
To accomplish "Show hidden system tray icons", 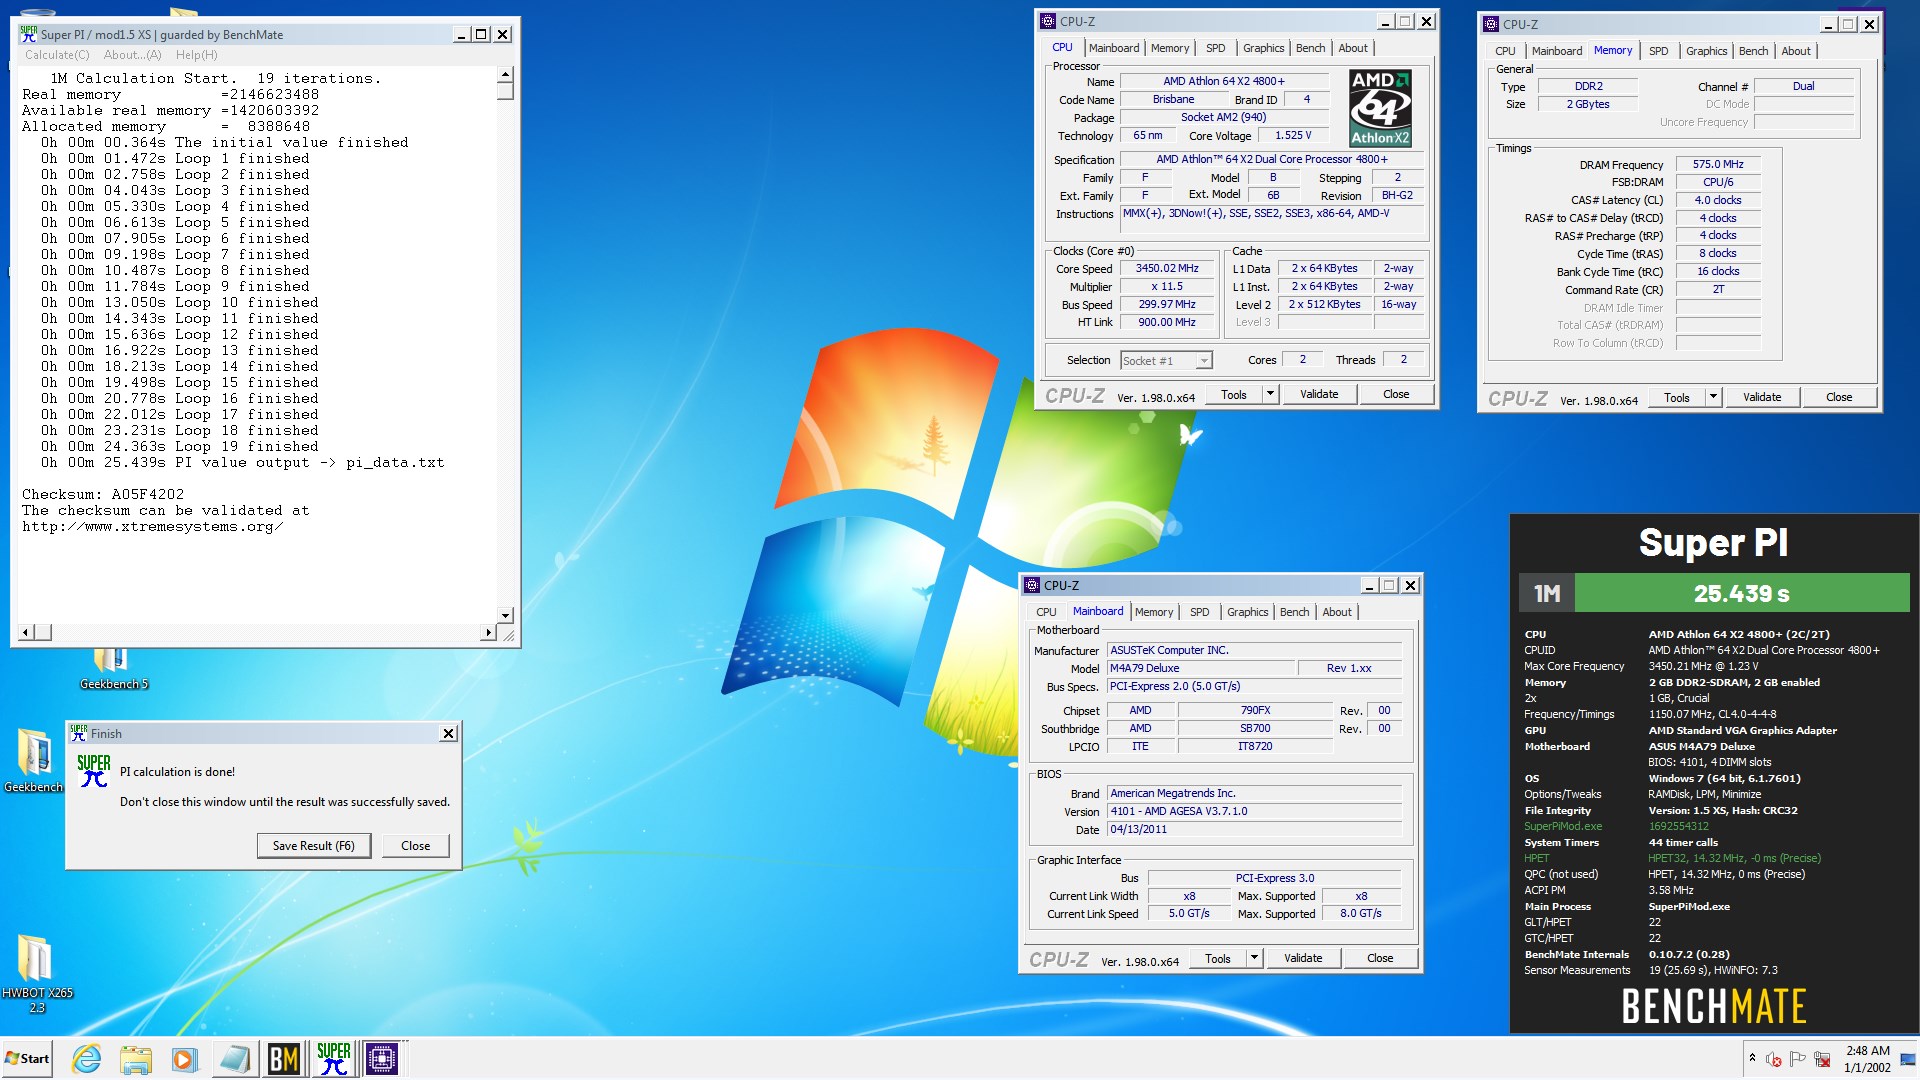I will pos(1752,1057).
